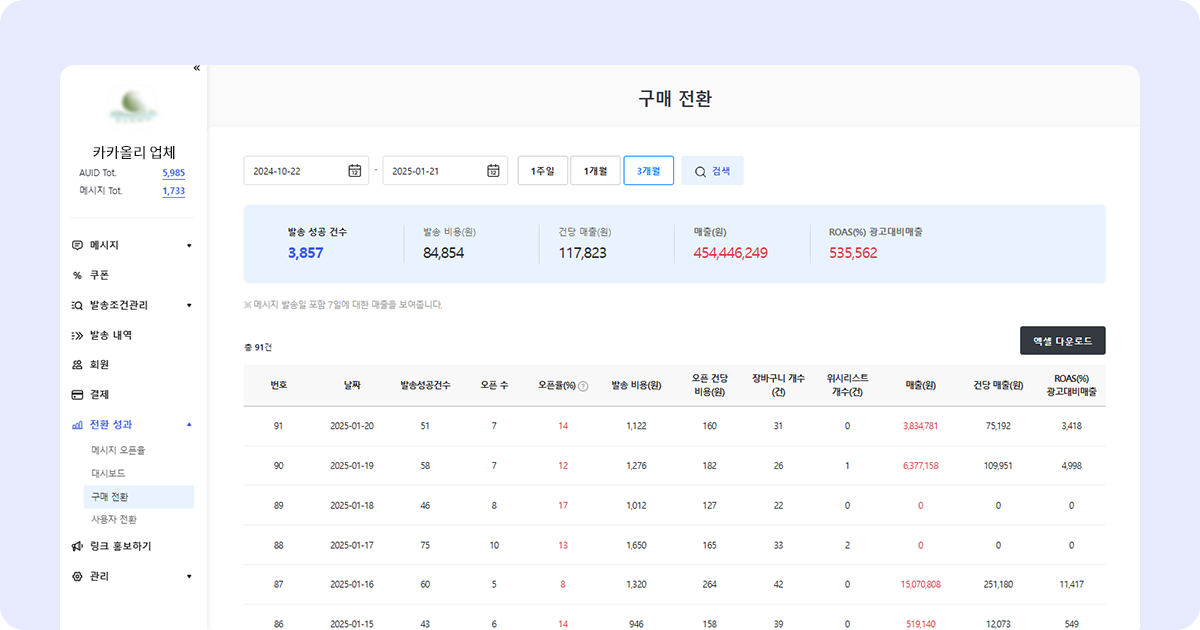1200x630 pixels.
Task: Click the 발송 비용(원) column header
Action: pyautogui.click(x=637, y=386)
